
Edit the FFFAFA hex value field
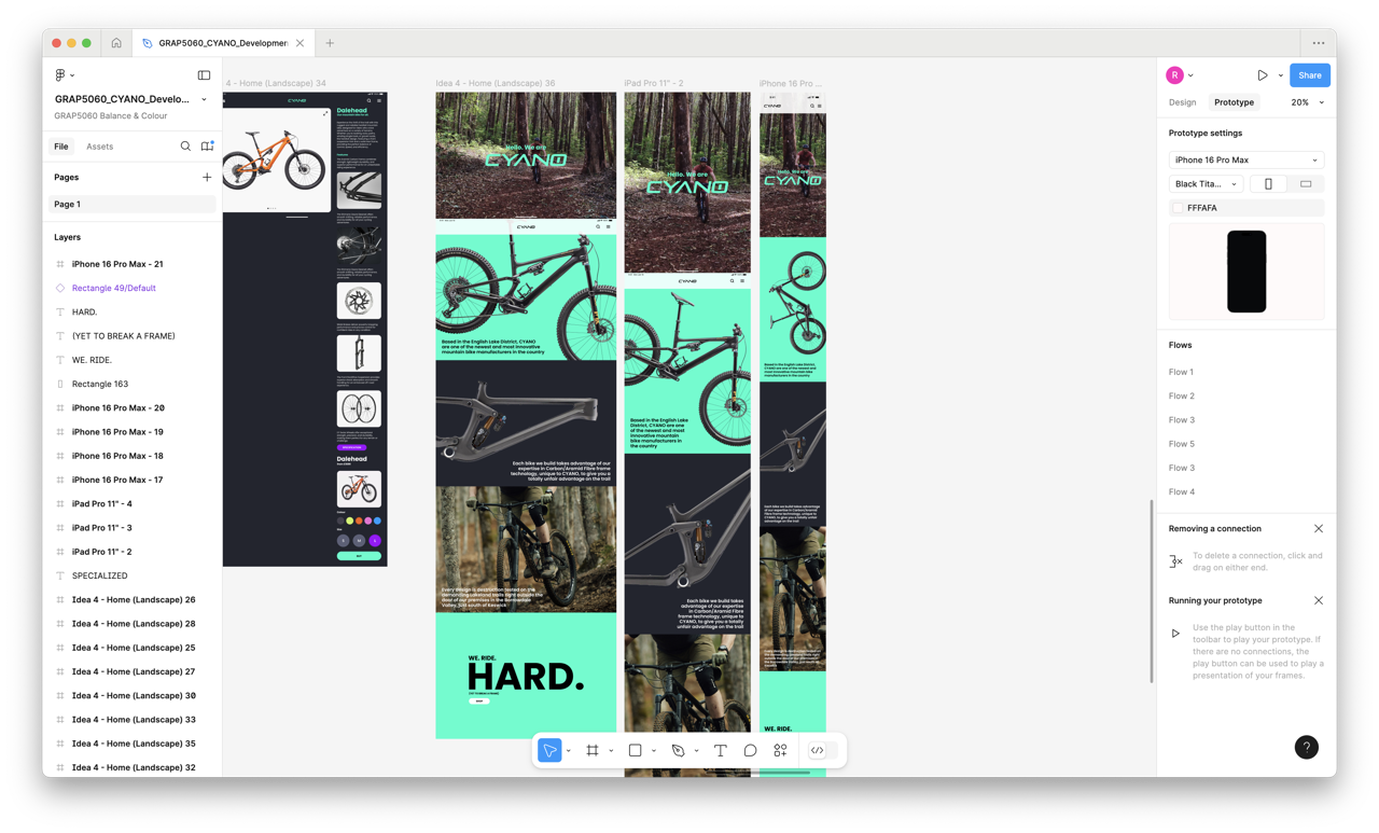tap(1202, 208)
